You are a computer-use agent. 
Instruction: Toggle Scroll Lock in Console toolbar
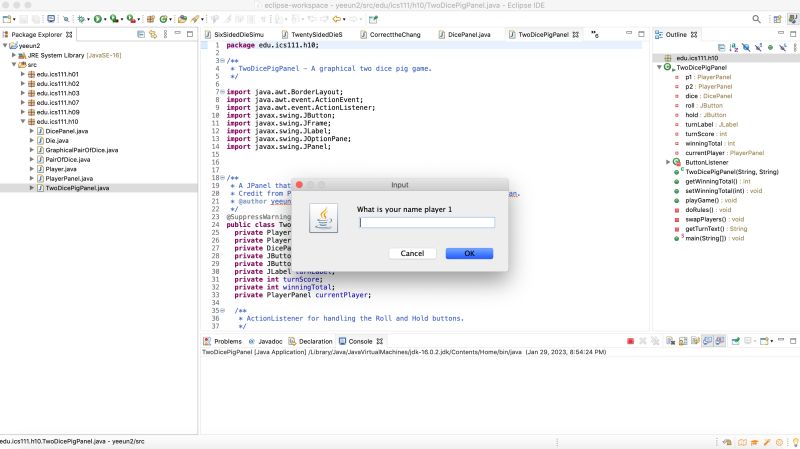coord(683,341)
